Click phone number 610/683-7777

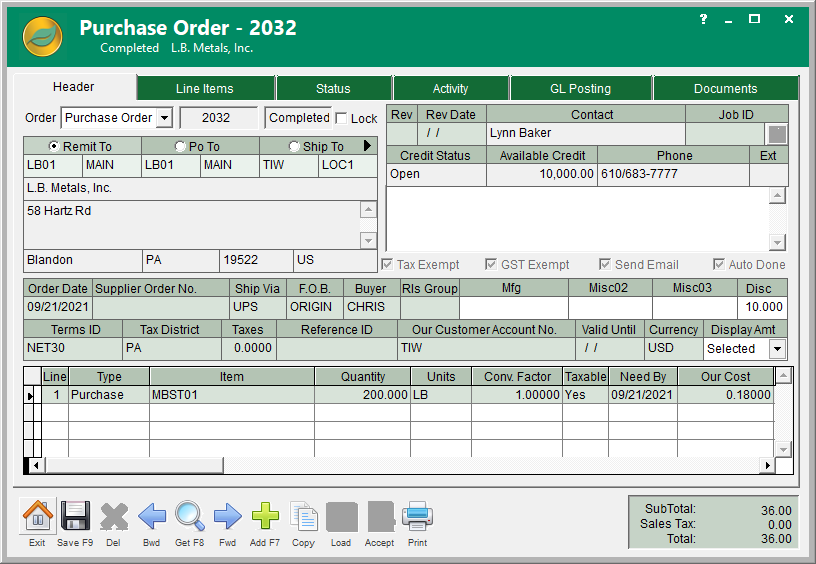pos(673,174)
